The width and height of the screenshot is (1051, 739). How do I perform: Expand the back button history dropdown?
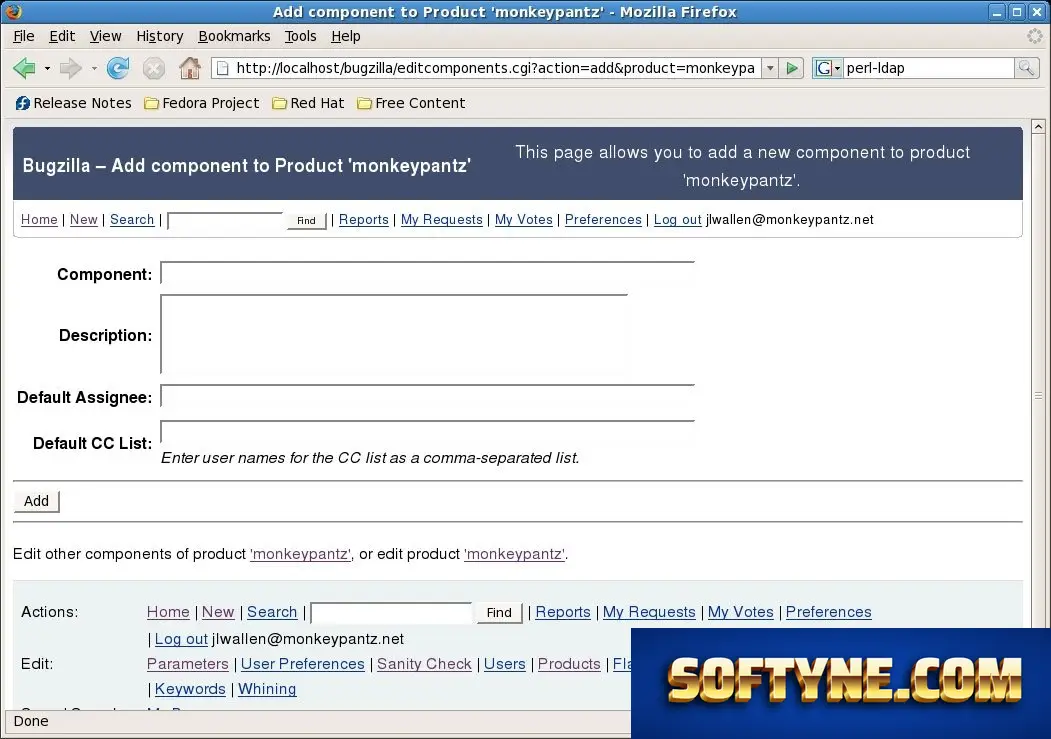pos(47,68)
